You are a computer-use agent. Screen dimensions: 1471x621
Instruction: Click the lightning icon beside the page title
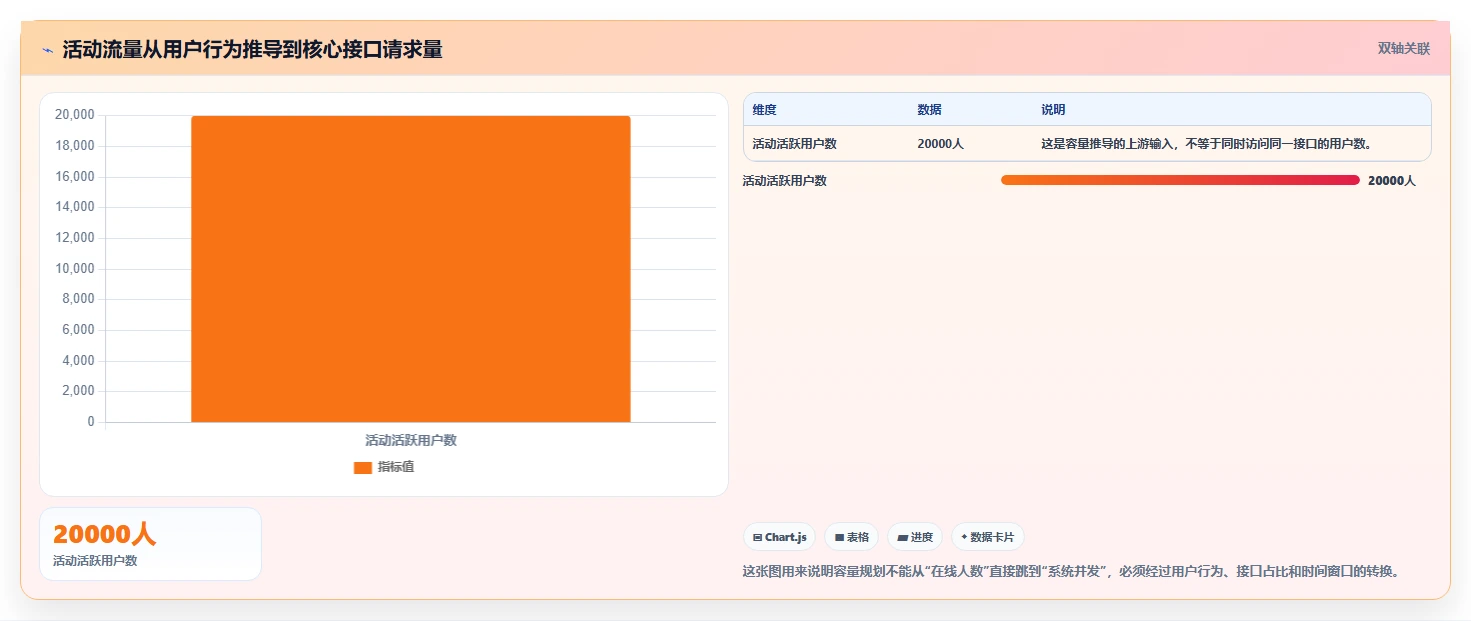[x=47, y=50]
